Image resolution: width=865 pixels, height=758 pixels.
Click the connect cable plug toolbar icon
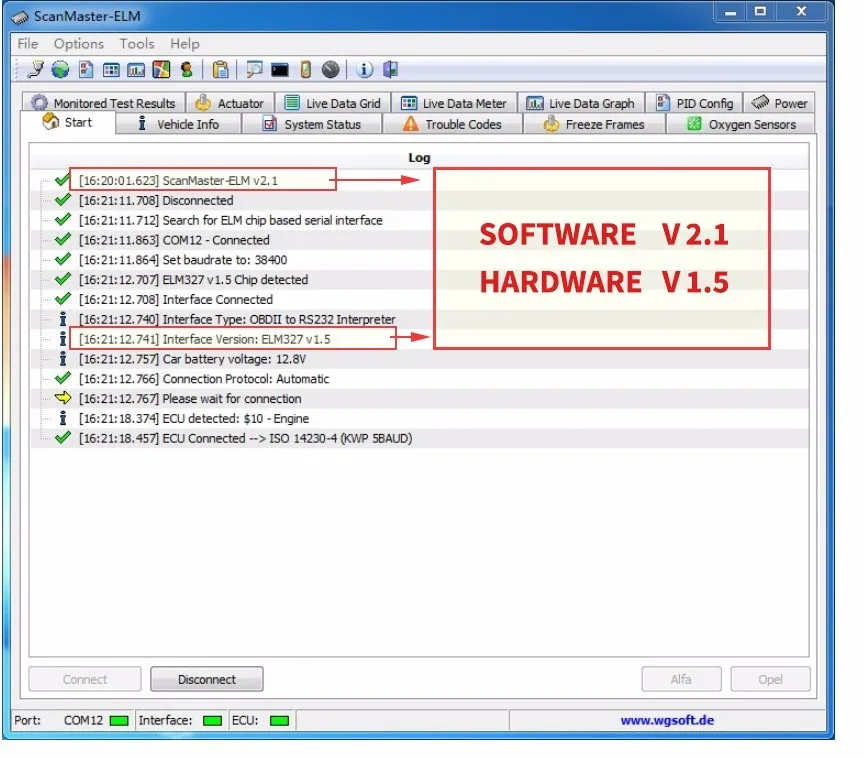(35, 70)
